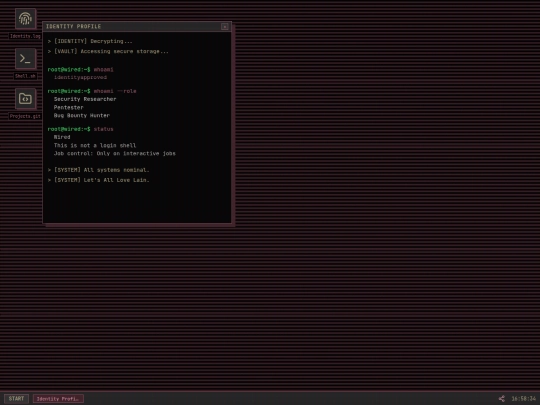Click the share icon in the taskbar
This screenshot has width=540, height=405.
[501, 398]
